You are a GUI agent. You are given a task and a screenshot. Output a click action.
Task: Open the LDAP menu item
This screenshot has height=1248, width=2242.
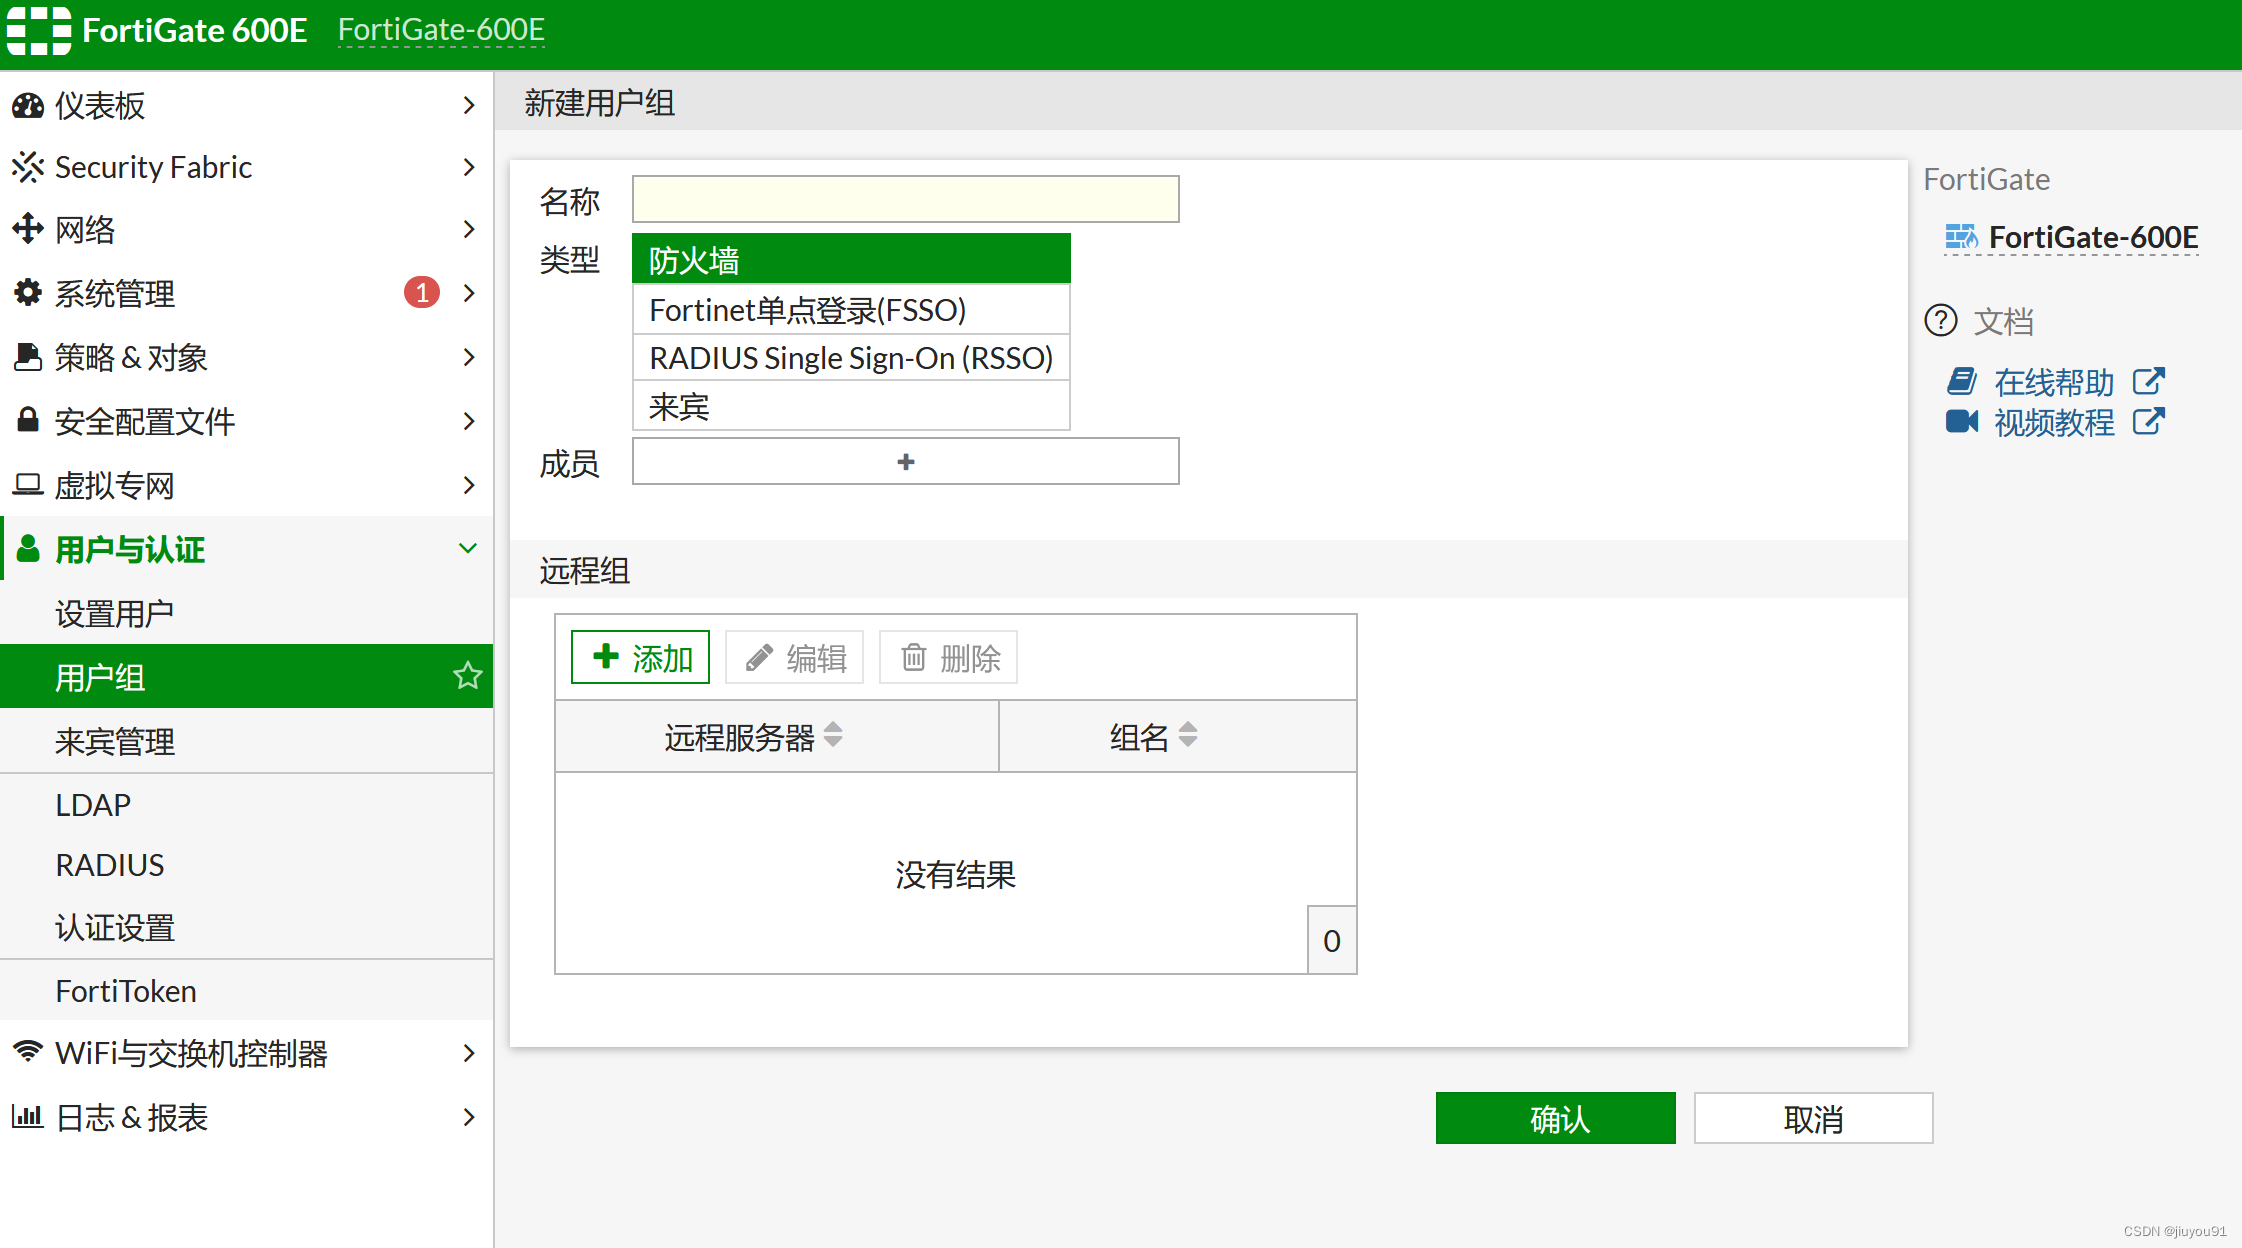(93, 805)
